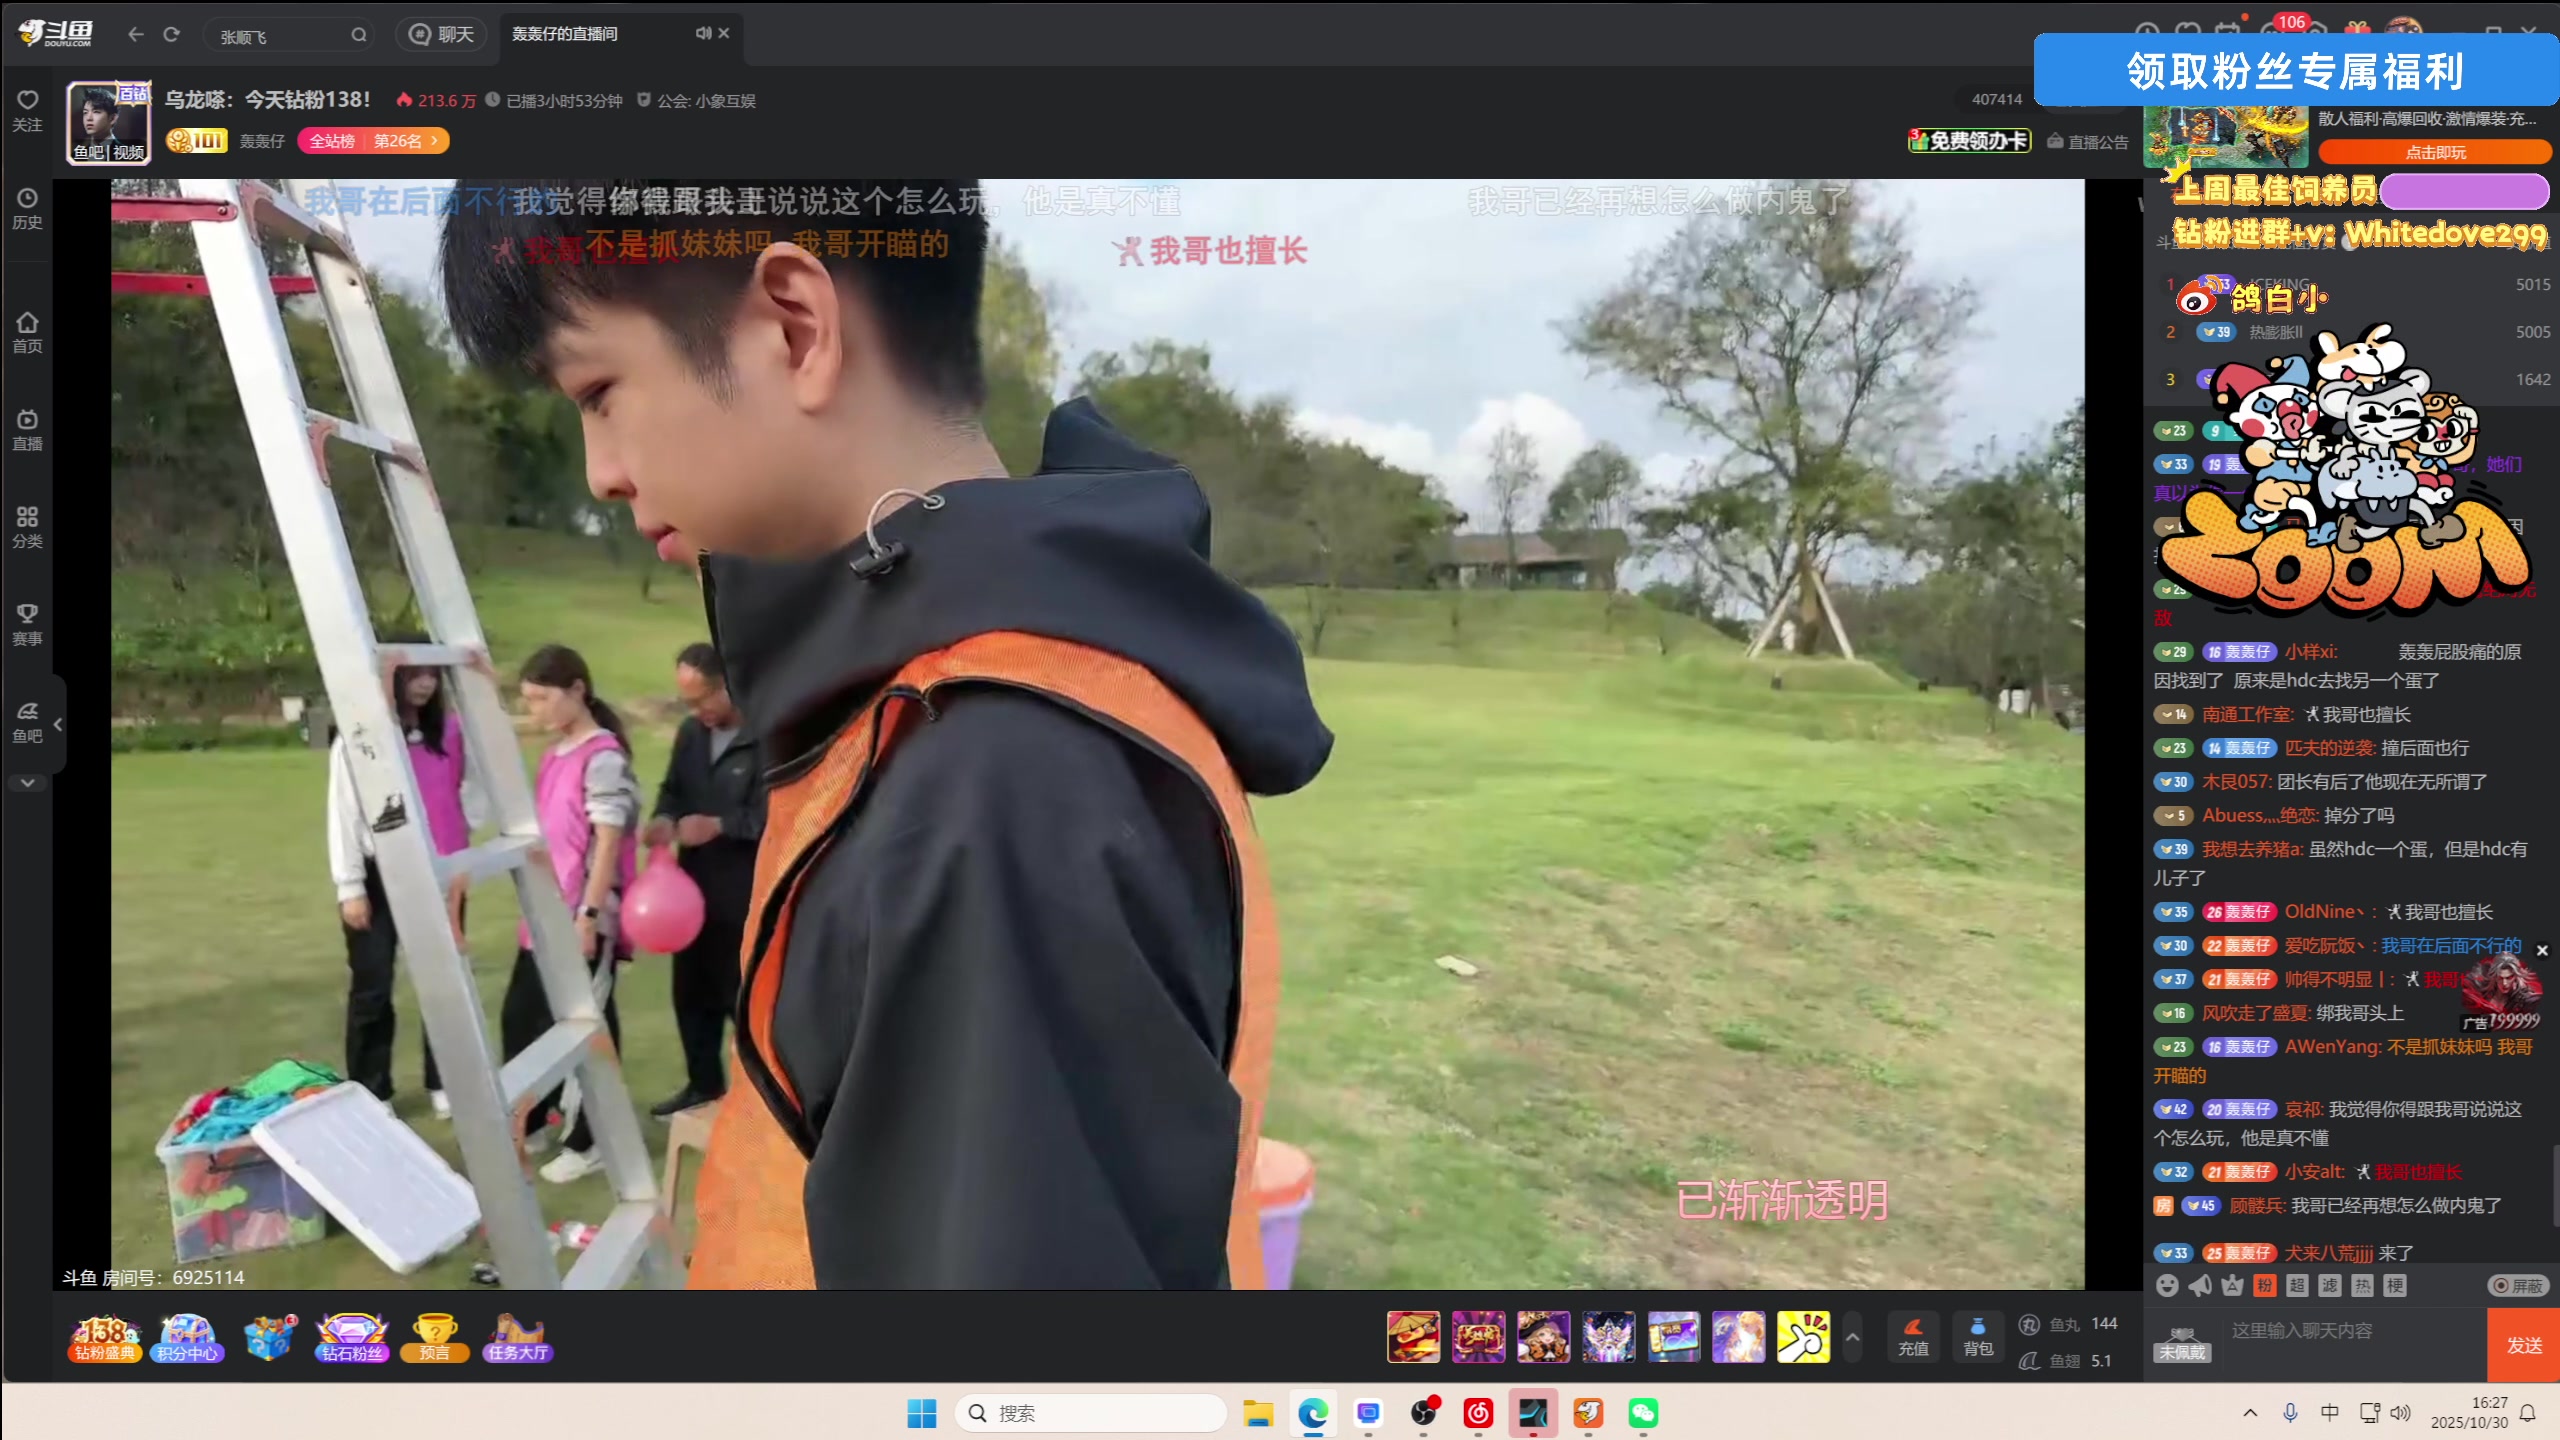This screenshot has width=2560, height=1440.
Task: Open the emoji picker in the chat toolbar
Action: pos(2167,1286)
